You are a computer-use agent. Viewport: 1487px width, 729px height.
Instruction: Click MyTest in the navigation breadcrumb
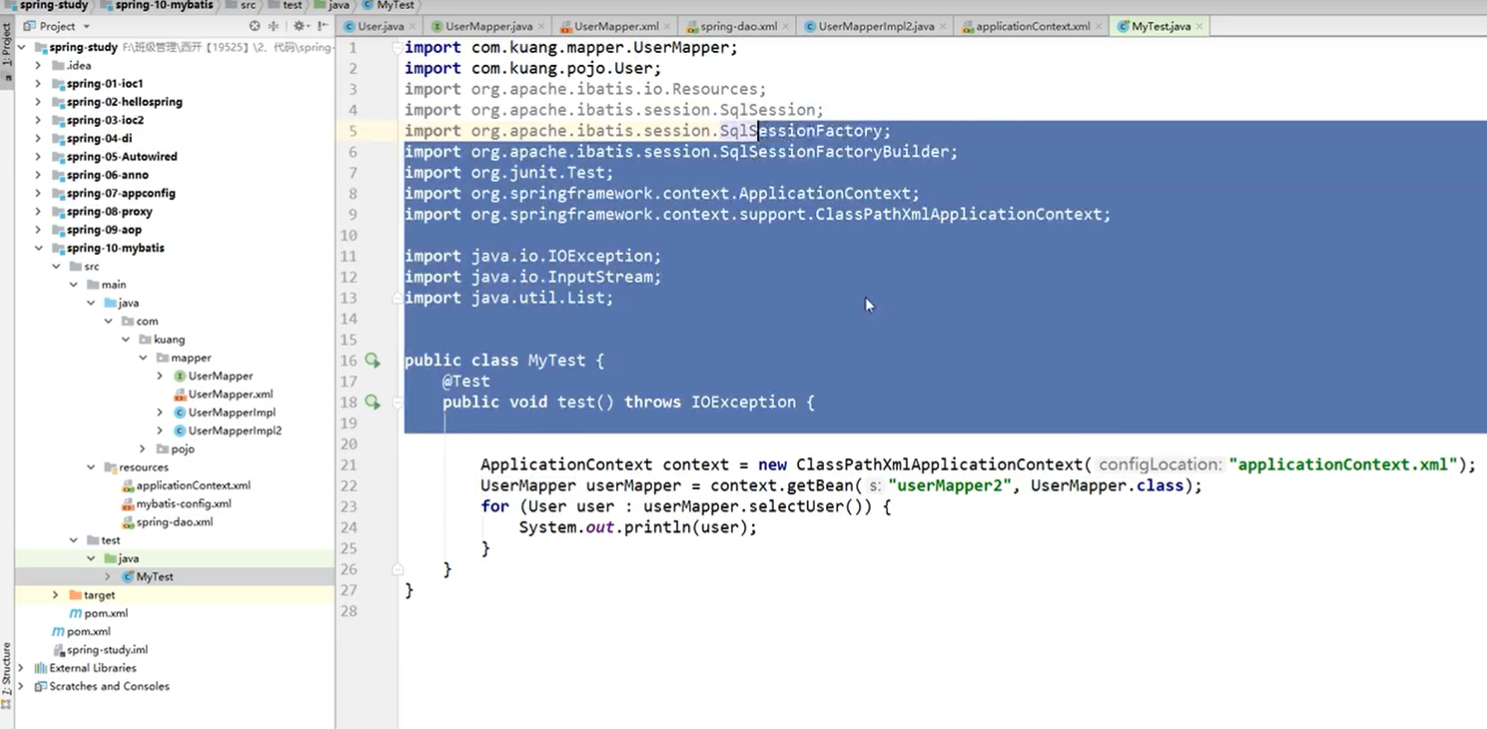pyautogui.click(x=389, y=5)
